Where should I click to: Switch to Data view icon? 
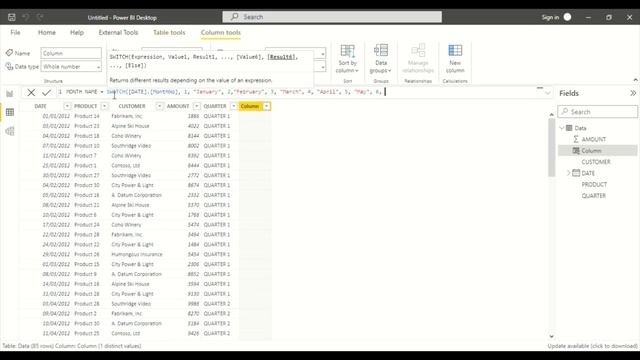tap(10, 112)
